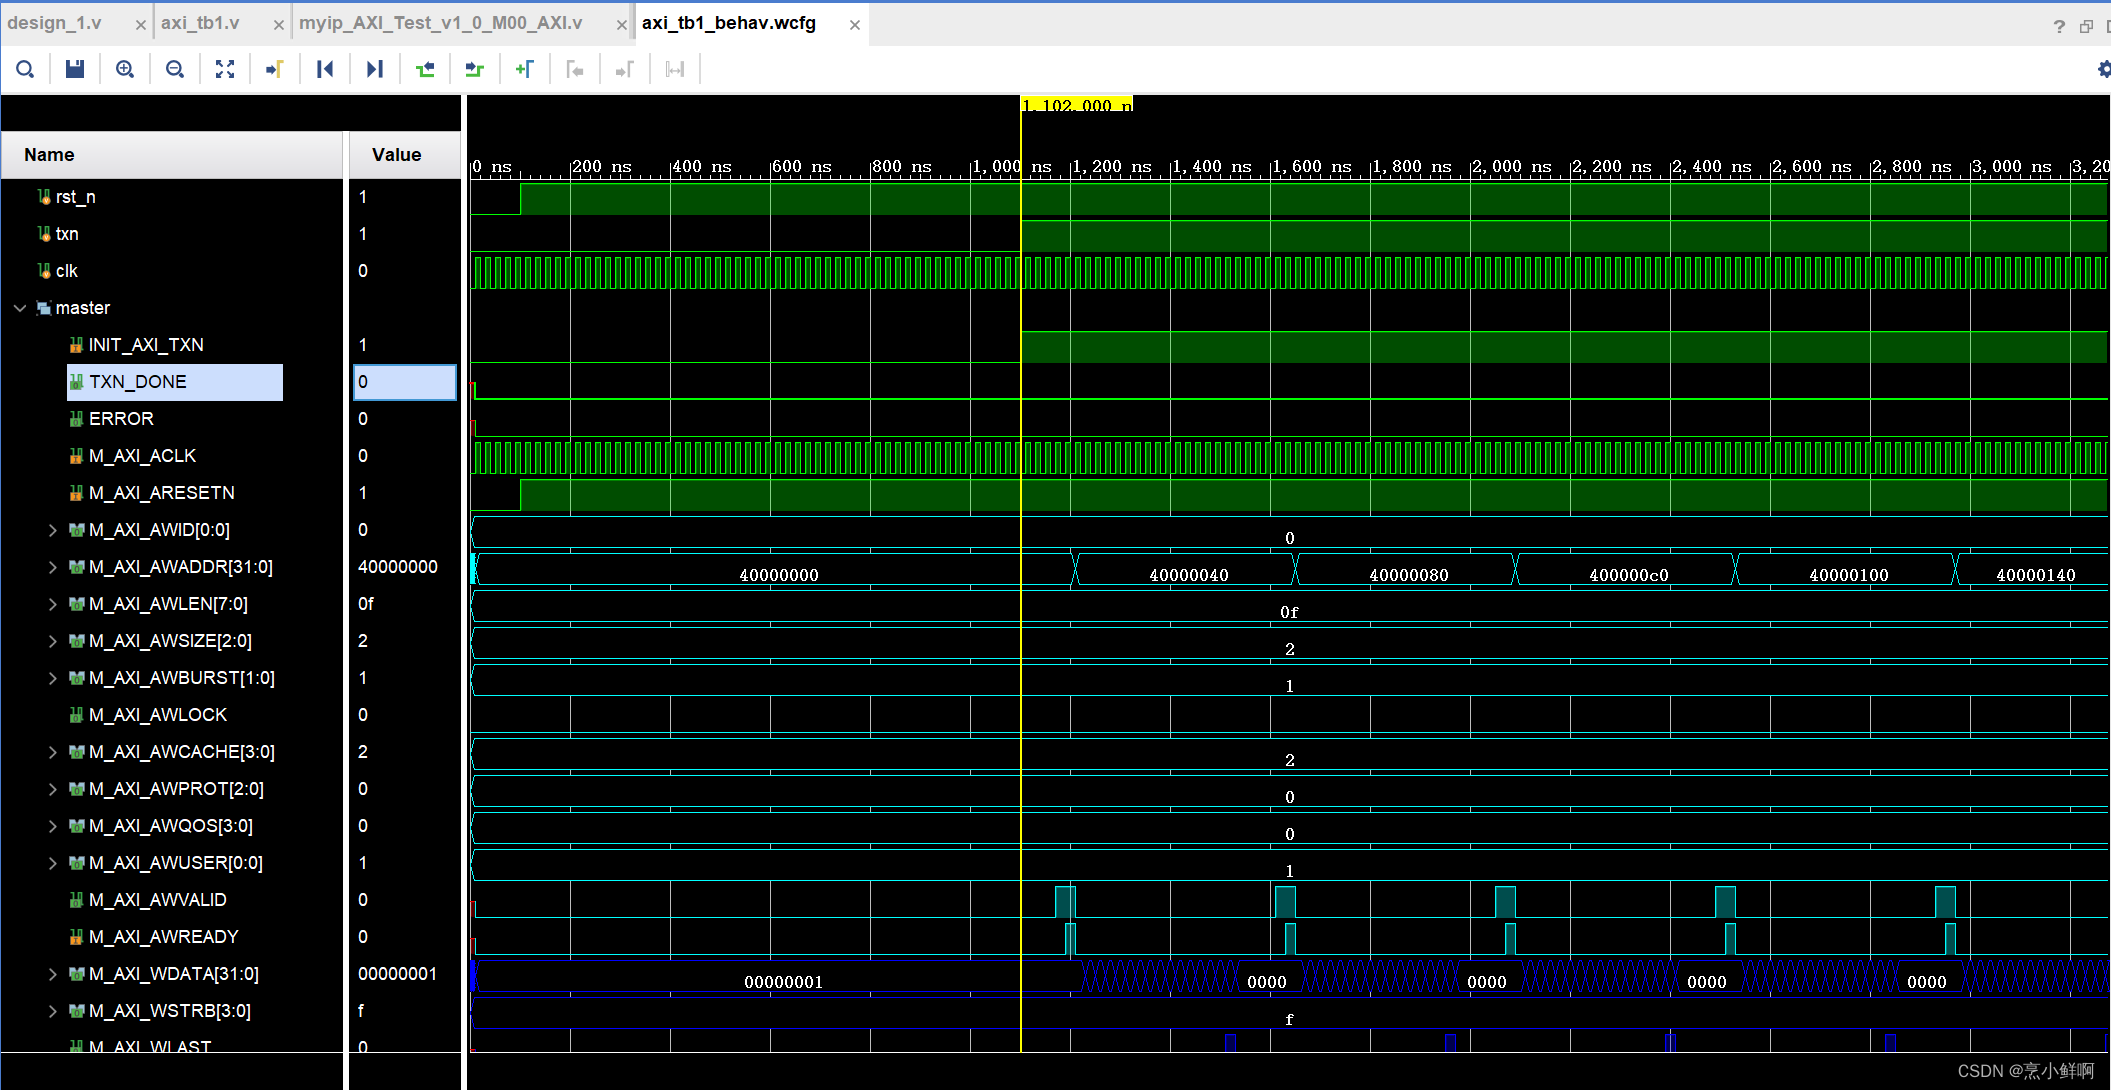Expand the M_AXI_AWCACHE[3:0] bus
The width and height of the screenshot is (2111, 1090).
coord(53,752)
